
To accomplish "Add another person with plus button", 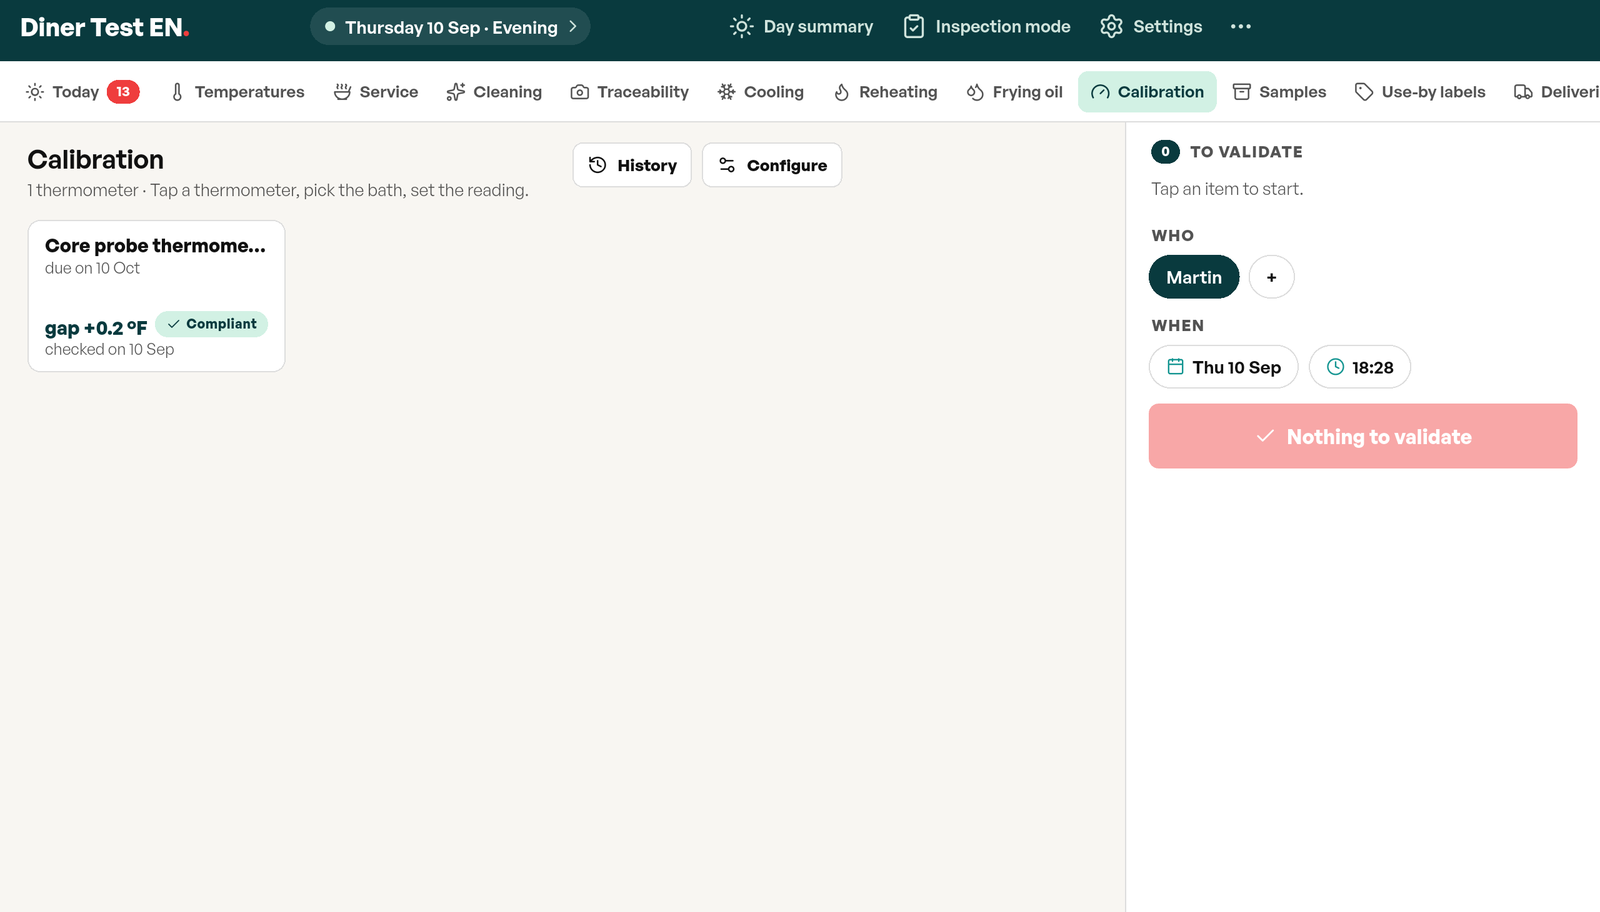I will 1271,277.
